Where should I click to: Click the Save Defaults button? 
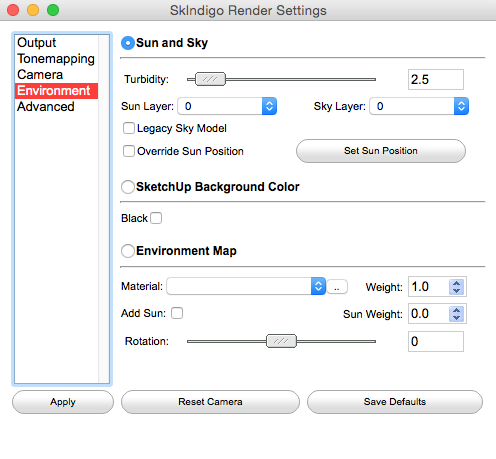[395, 402]
